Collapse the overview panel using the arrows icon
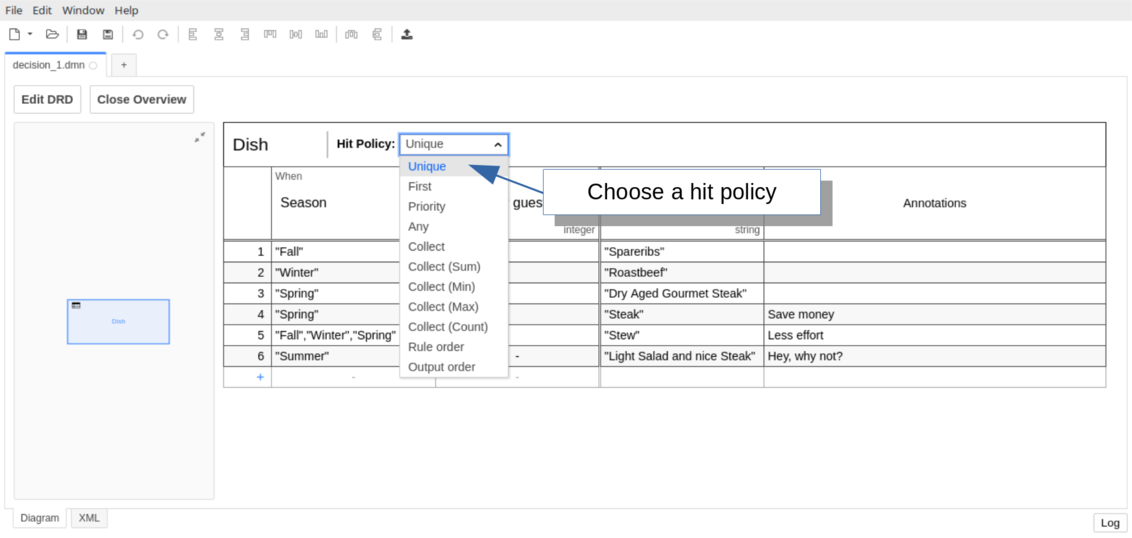The image size is (1132, 538). click(200, 137)
